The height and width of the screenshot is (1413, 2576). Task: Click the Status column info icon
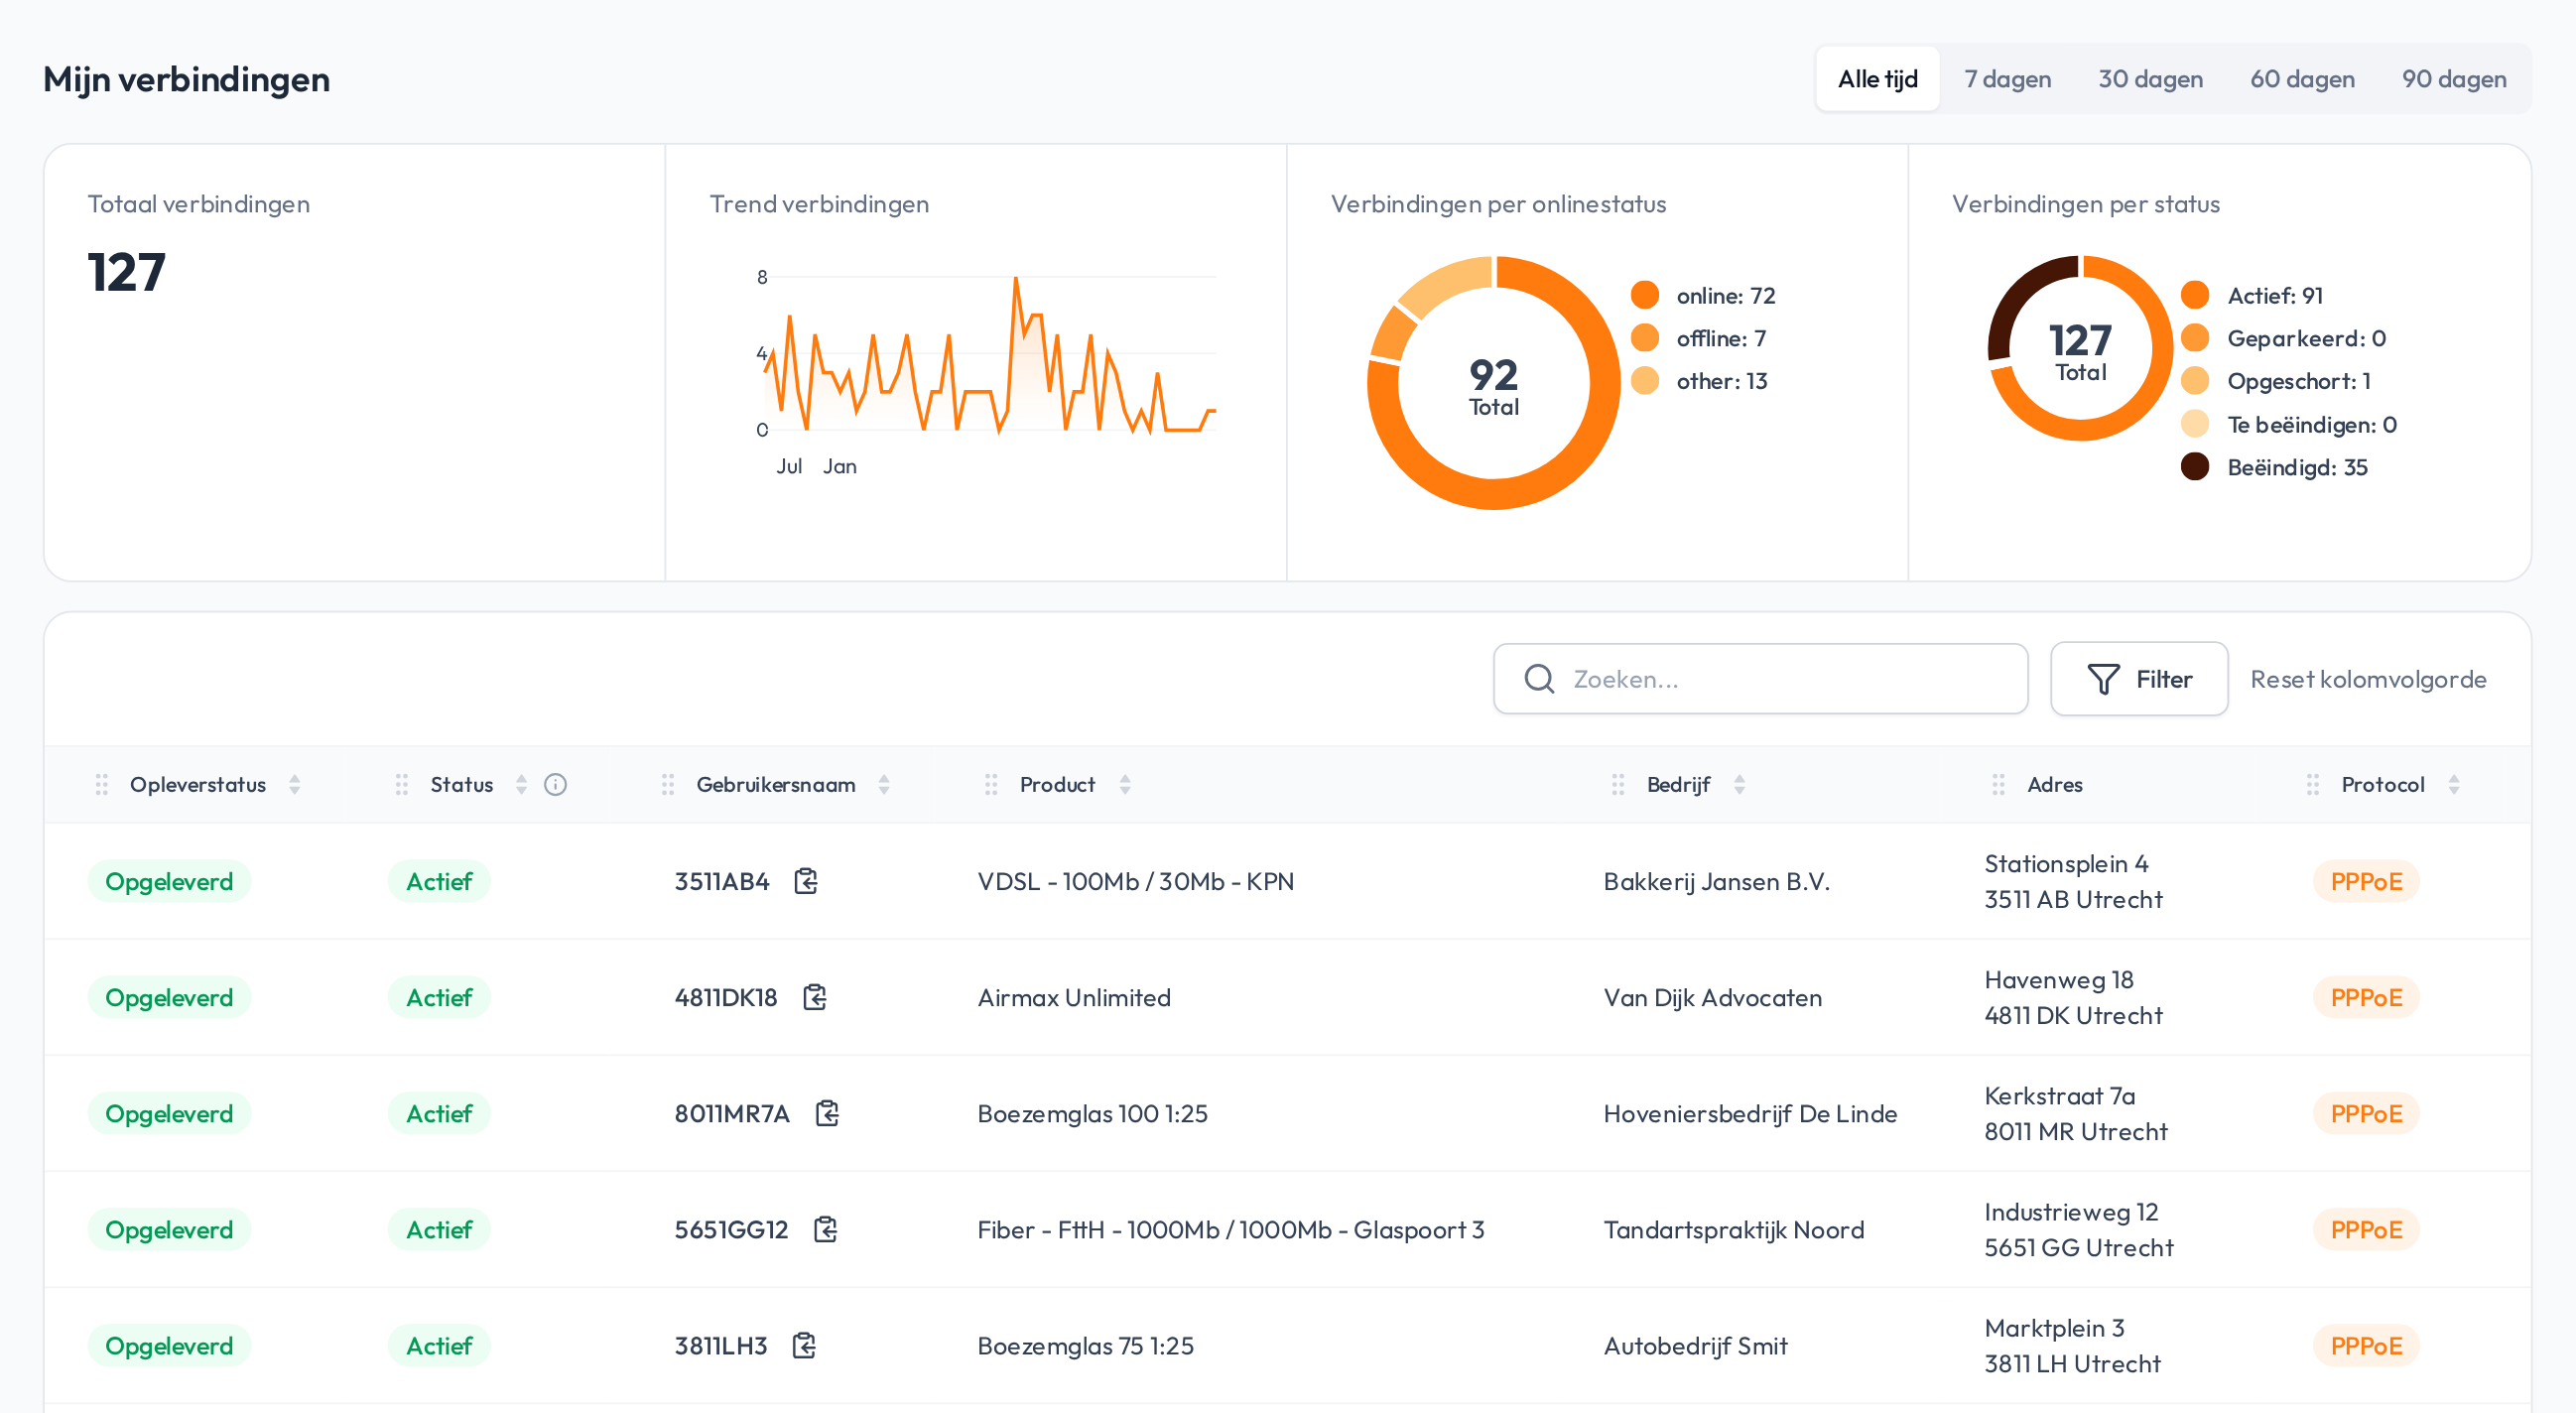[x=555, y=785]
